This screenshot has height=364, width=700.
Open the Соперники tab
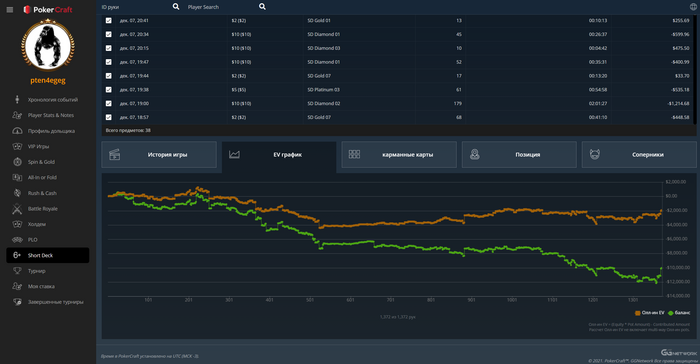tap(639, 155)
